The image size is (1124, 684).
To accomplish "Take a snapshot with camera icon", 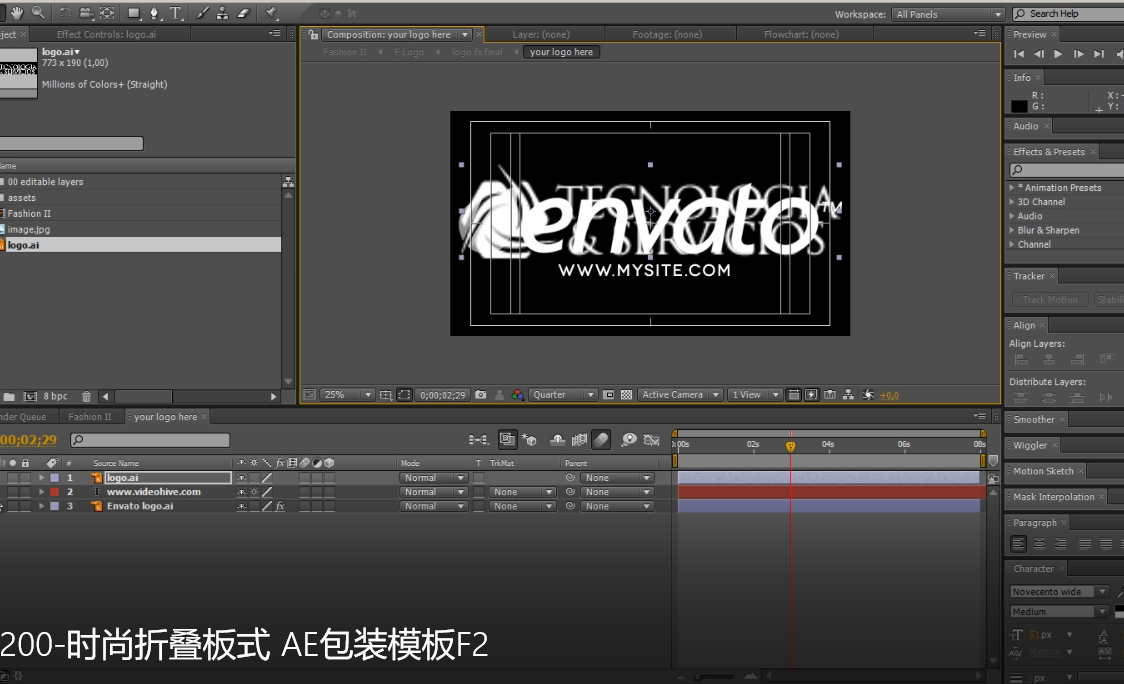I will point(481,395).
